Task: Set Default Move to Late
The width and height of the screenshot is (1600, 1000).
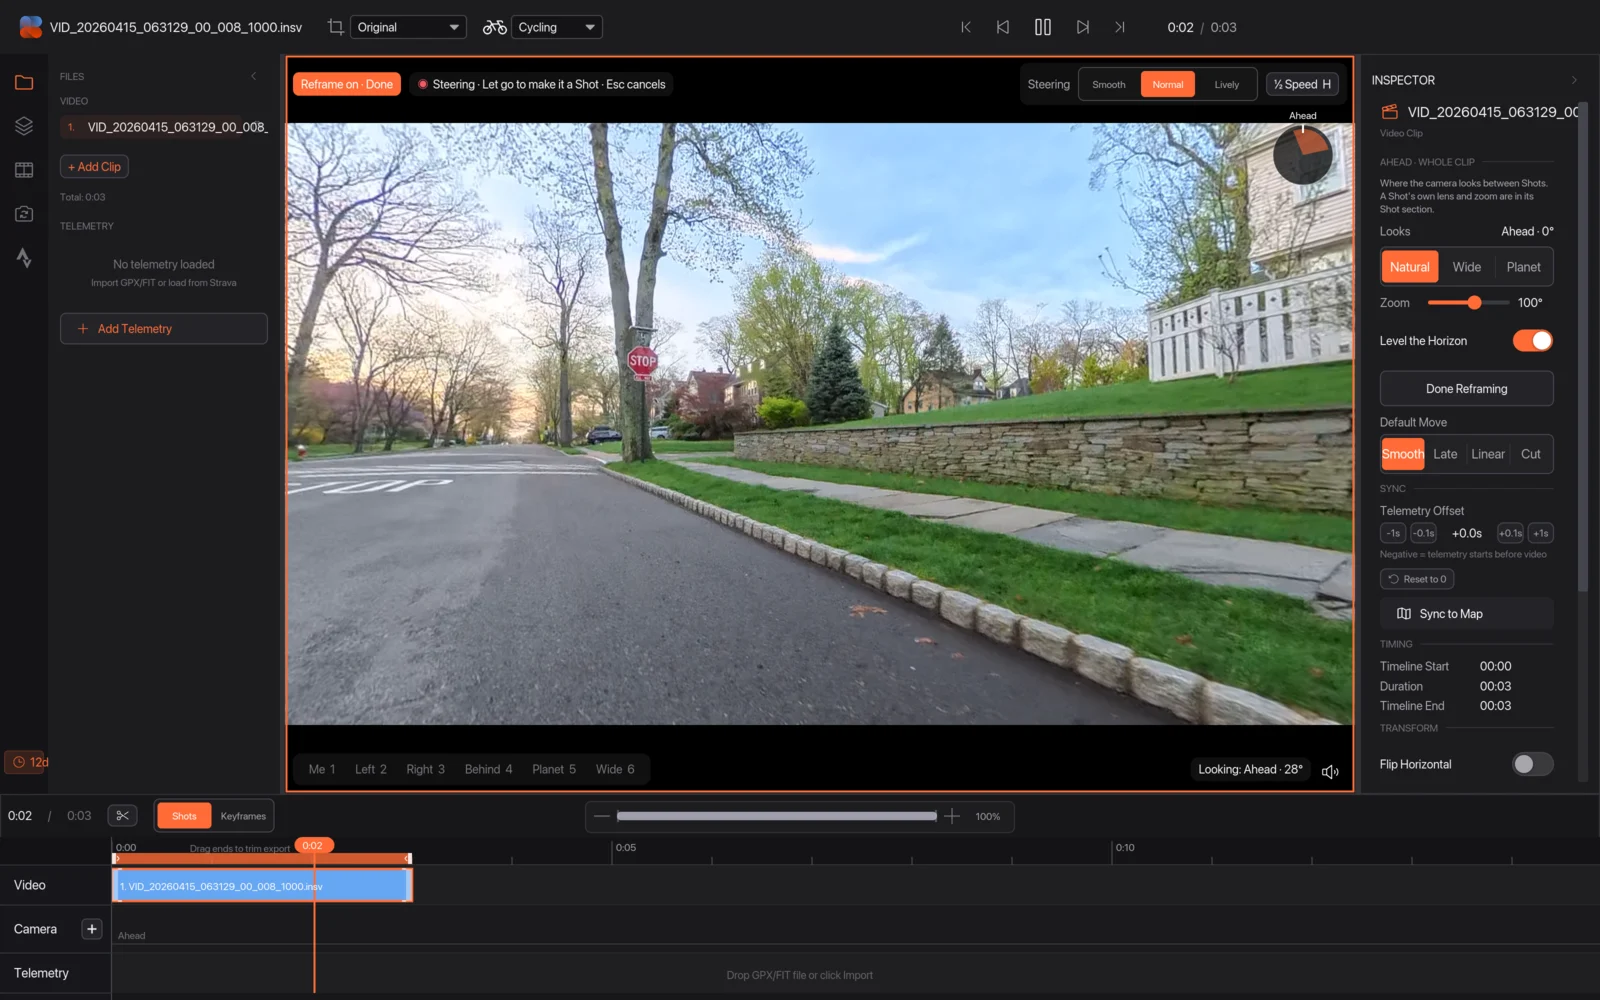Action: coord(1445,454)
